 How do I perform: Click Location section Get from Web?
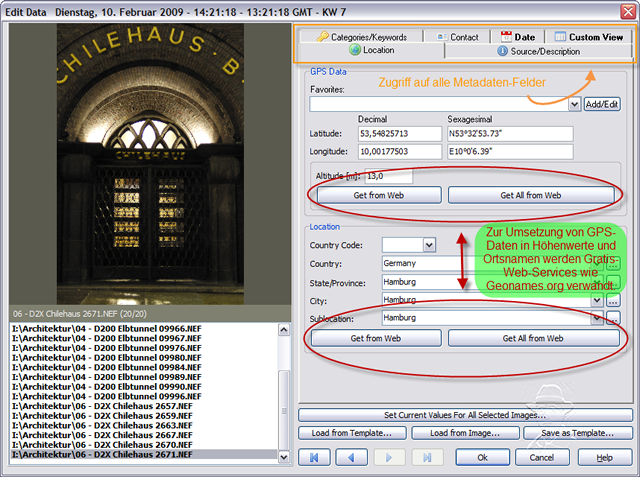coord(376,338)
